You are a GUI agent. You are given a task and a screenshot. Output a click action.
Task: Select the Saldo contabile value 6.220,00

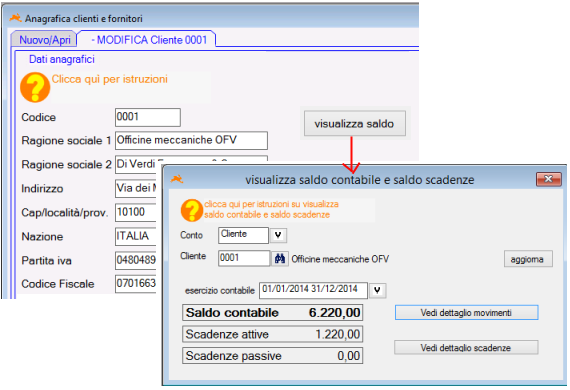(334, 313)
